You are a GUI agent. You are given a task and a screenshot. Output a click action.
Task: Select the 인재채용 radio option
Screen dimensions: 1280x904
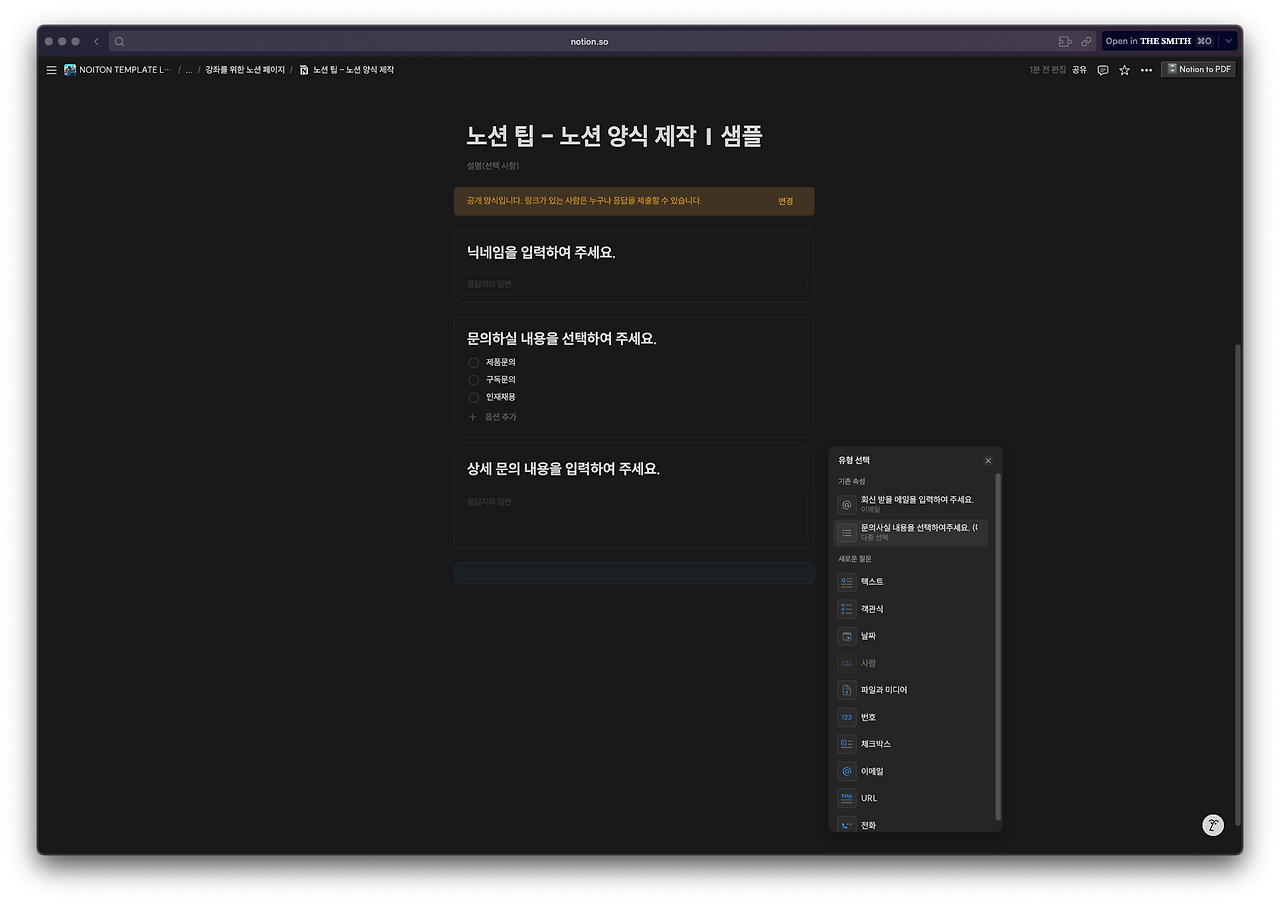[472, 397]
